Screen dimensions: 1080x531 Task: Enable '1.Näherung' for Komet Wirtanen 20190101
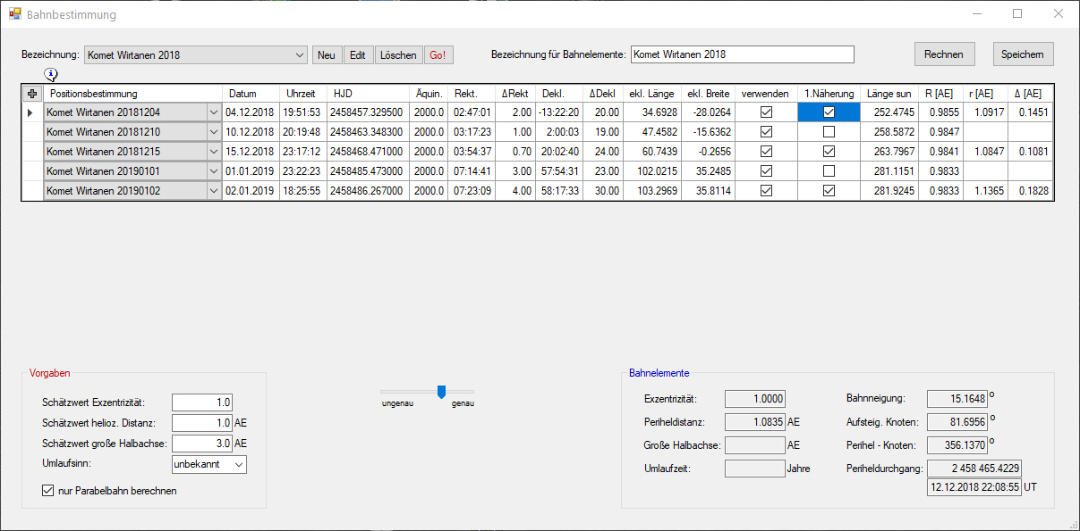[828, 171]
